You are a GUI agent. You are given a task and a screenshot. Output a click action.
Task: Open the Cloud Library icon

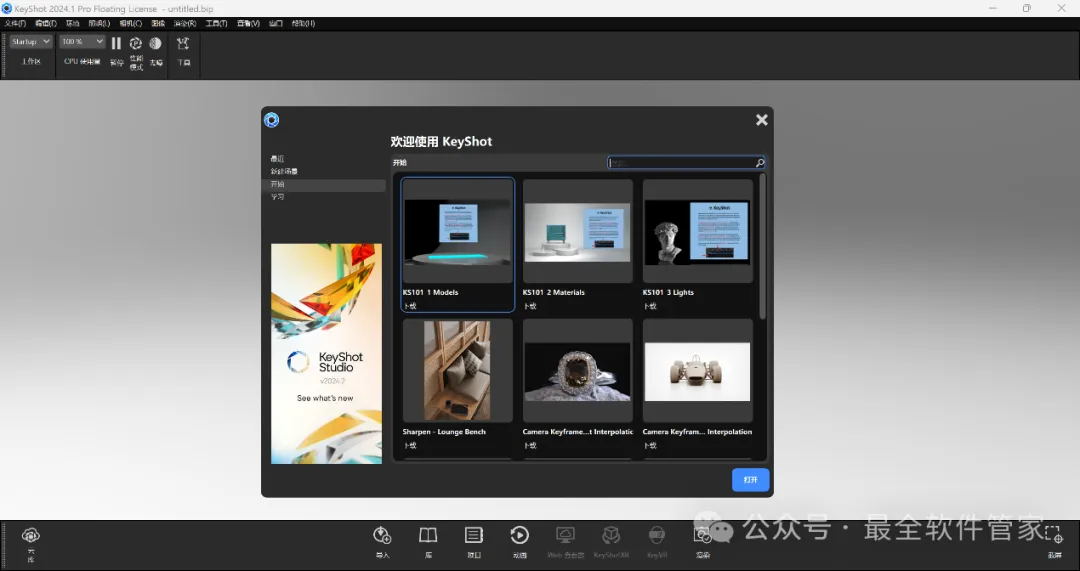point(30,535)
